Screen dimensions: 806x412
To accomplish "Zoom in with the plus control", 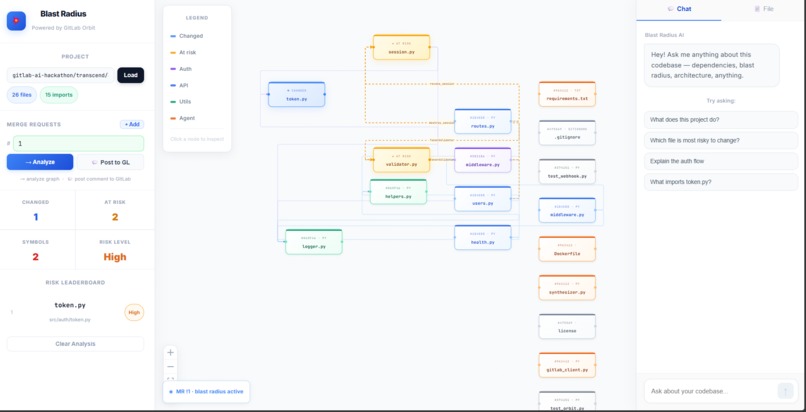I will coord(171,352).
